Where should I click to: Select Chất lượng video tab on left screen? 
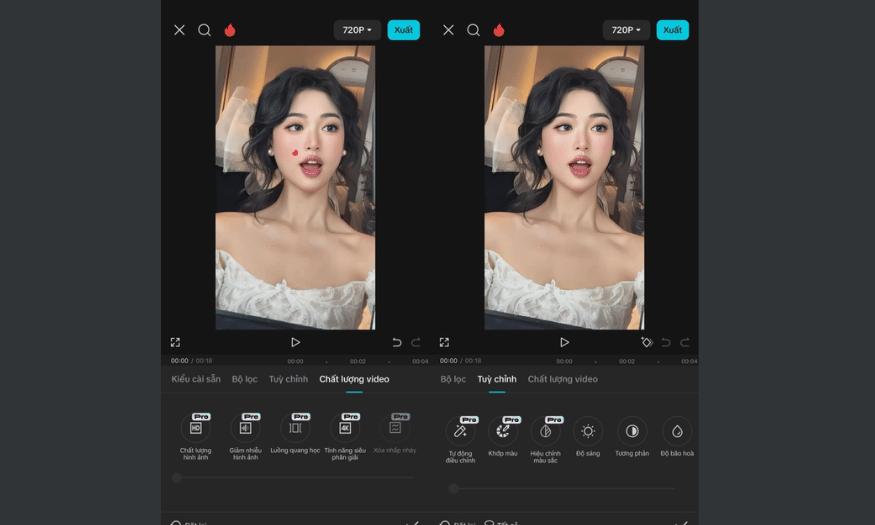click(x=354, y=379)
